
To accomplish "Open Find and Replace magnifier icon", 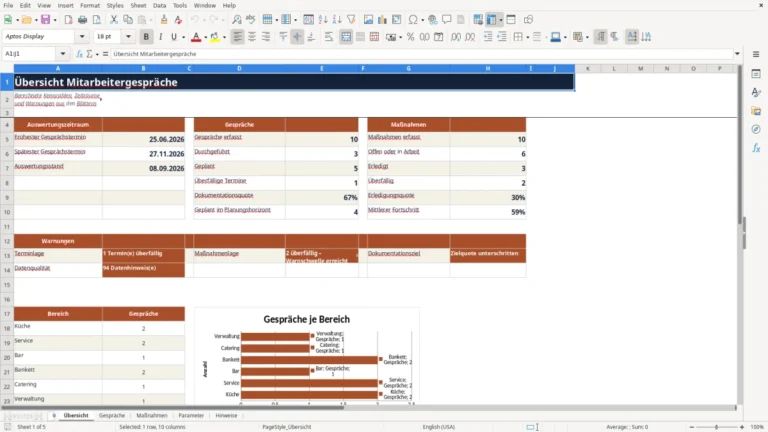I will tap(237, 20).
